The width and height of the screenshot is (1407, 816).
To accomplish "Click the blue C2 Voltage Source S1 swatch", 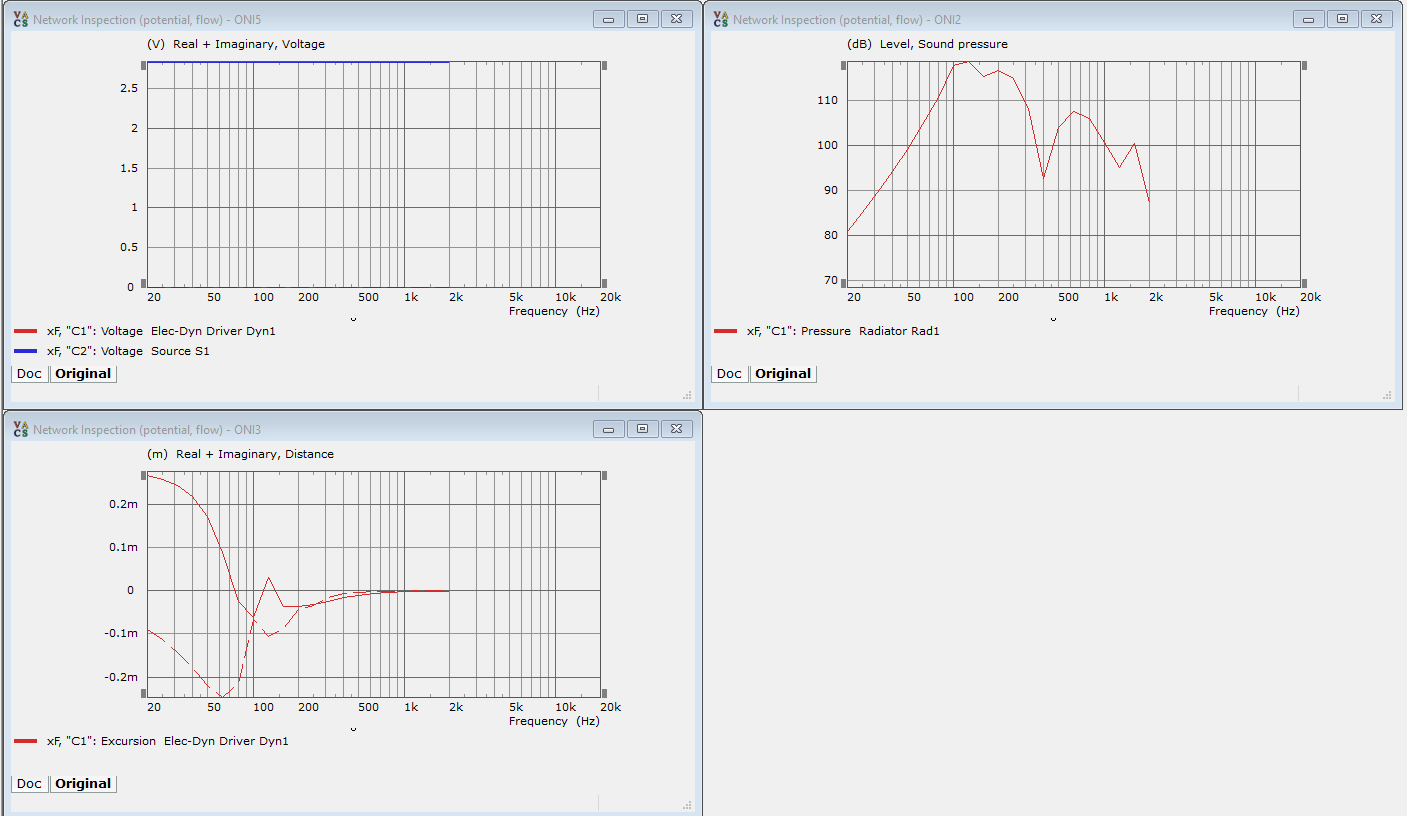I will tap(26, 352).
